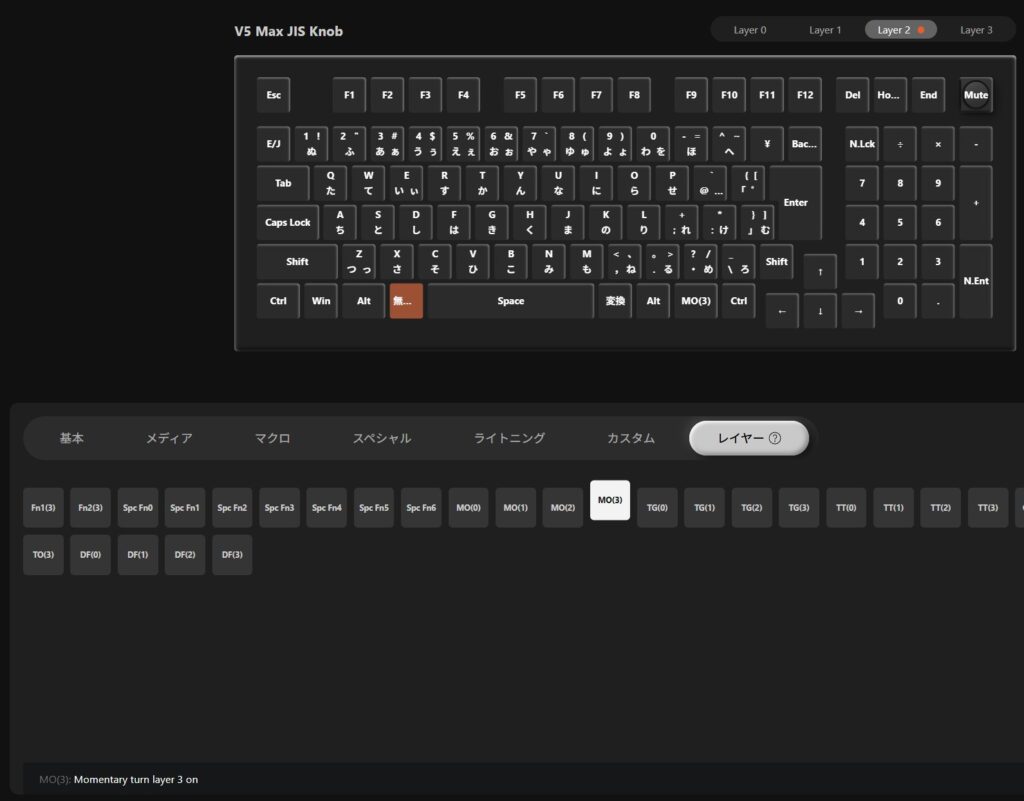
Task: Click the numpad divide key
Action: 900,144
